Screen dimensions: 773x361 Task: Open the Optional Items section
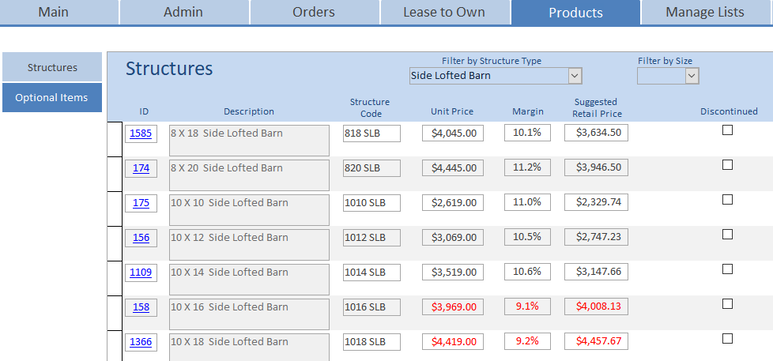[52, 98]
